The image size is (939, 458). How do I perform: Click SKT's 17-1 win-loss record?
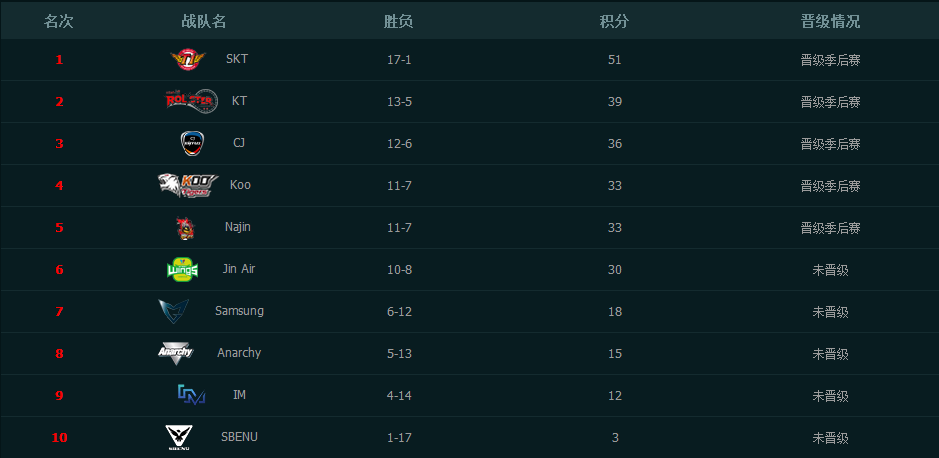tap(399, 60)
